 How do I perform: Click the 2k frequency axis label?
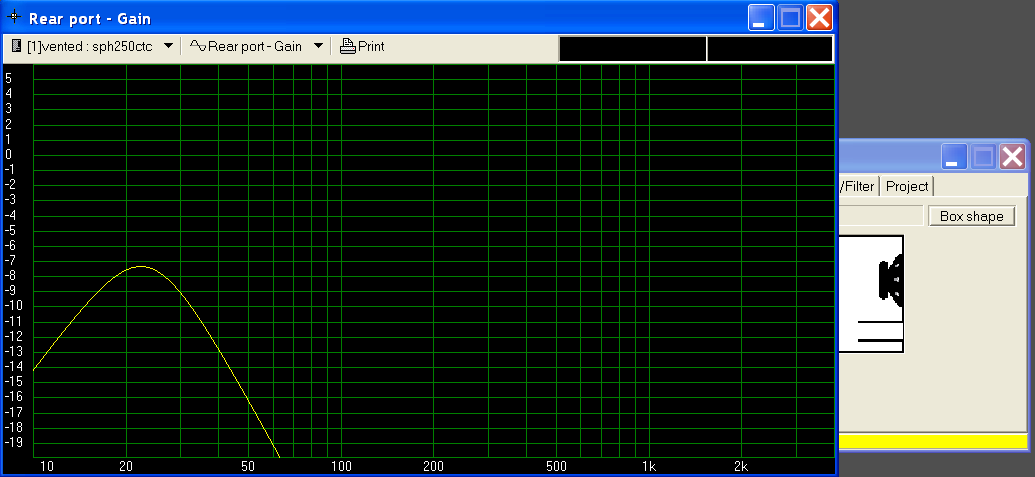tap(741, 467)
